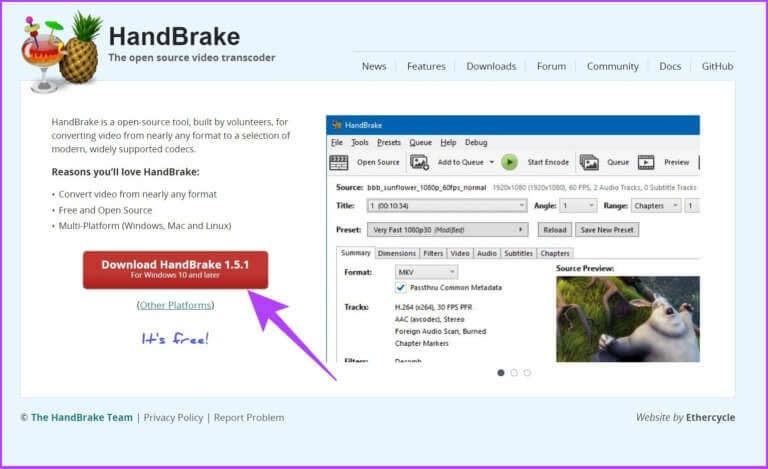Click the AAC (avcodec), Stereo track text
Screen dimensions: 768x469
coord(430,319)
